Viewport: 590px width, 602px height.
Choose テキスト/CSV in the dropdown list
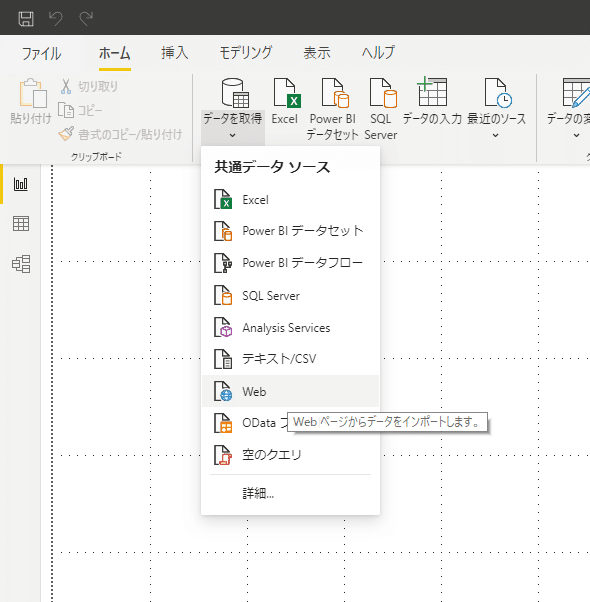[290, 359]
